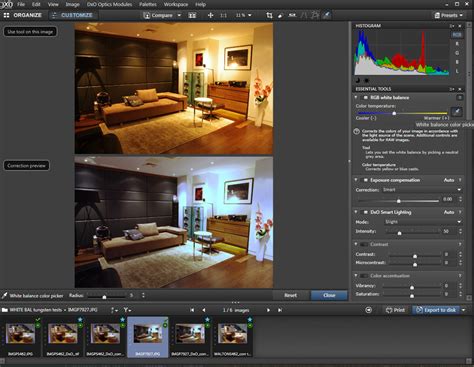Toggle Contrast correction on/off
The height and width of the screenshot is (367, 474).
364,244
